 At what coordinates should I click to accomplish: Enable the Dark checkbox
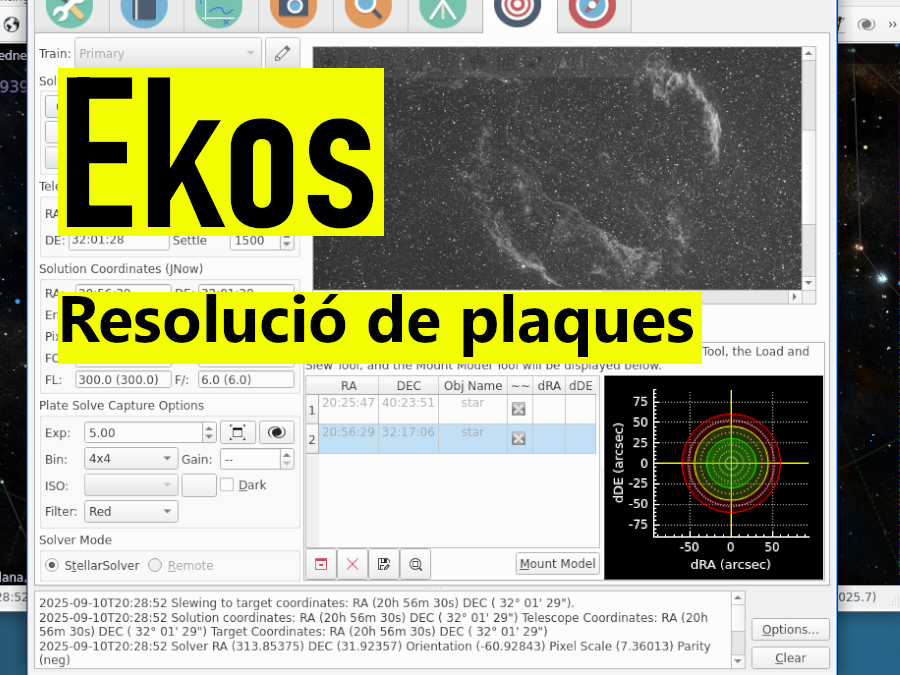[x=227, y=485]
